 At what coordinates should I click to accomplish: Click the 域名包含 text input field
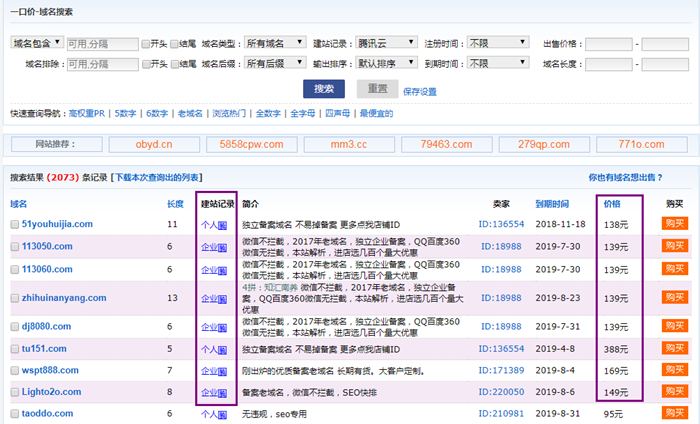click(100, 44)
